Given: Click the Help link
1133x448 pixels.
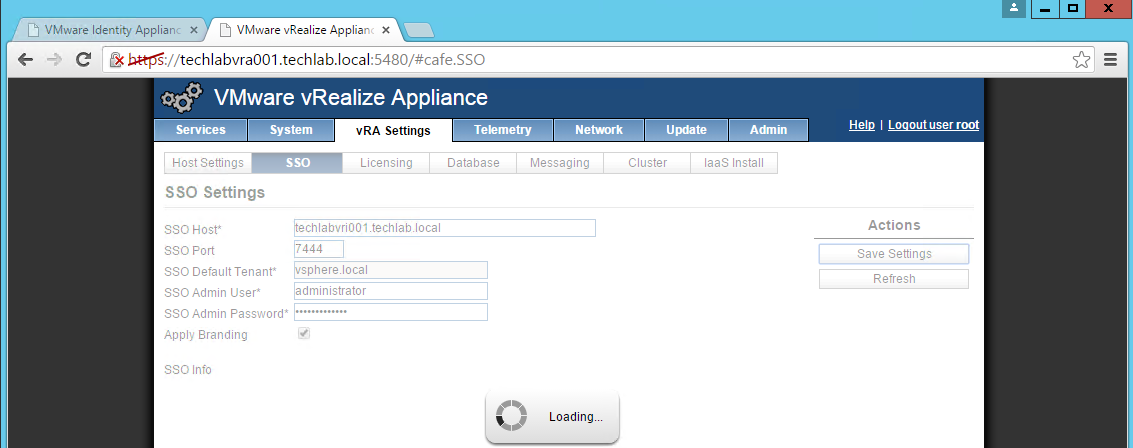Looking at the screenshot, I should click(x=862, y=125).
